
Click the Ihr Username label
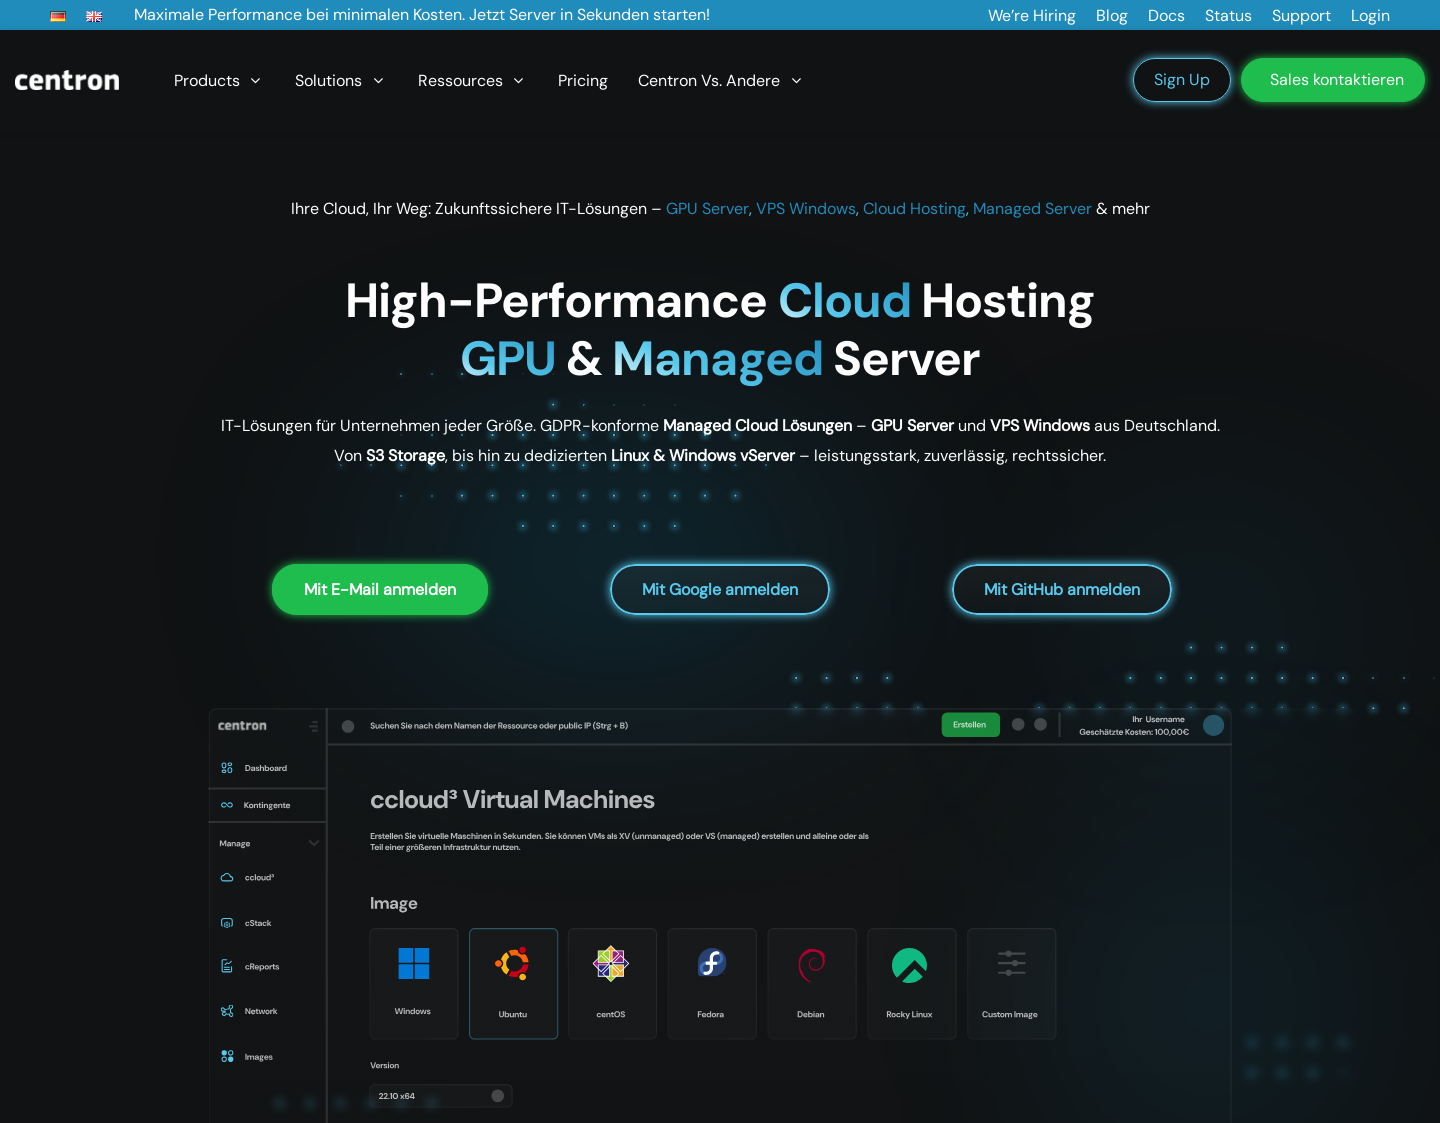coord(1158,719)
